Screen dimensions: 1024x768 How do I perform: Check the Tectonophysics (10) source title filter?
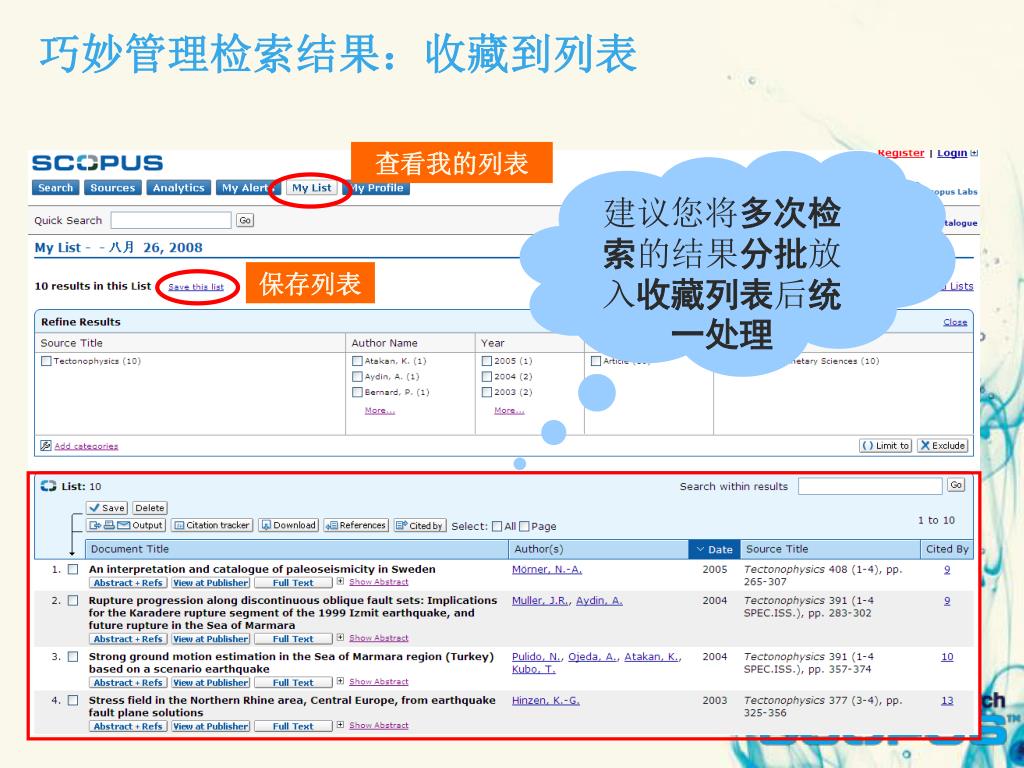tap(46, 361)
